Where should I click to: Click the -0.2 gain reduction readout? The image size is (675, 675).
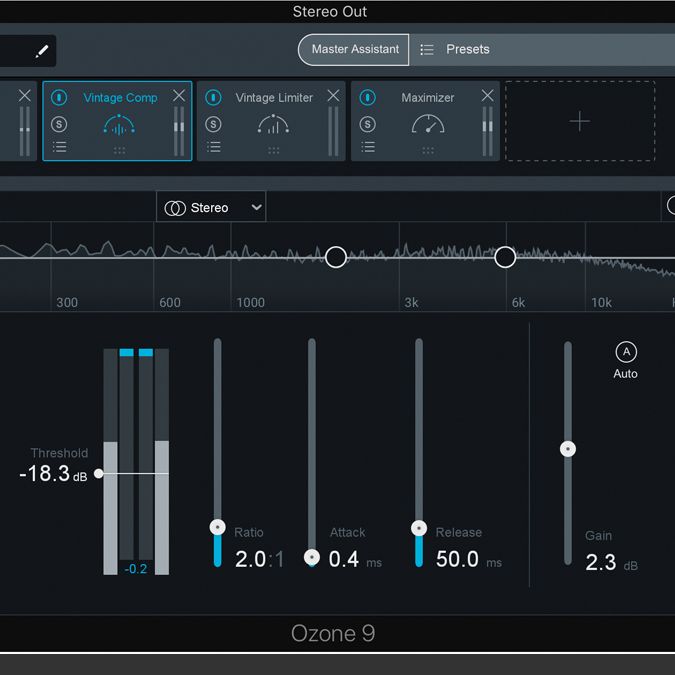[136, 569]
